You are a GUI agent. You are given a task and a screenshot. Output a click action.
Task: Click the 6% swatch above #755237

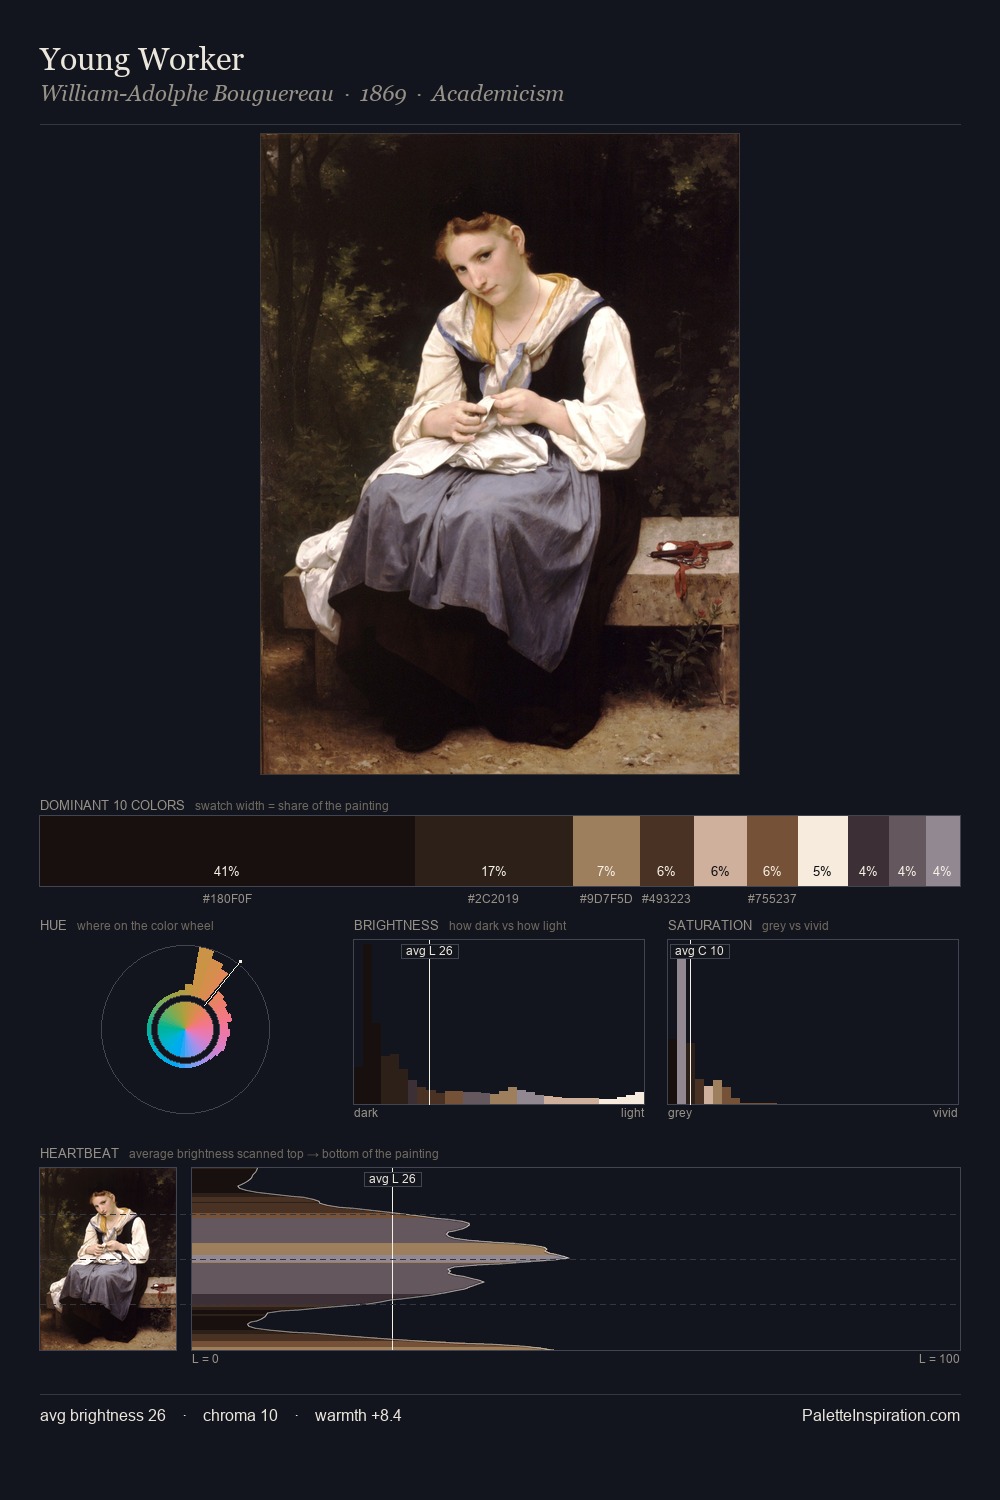tap(772, 851)
